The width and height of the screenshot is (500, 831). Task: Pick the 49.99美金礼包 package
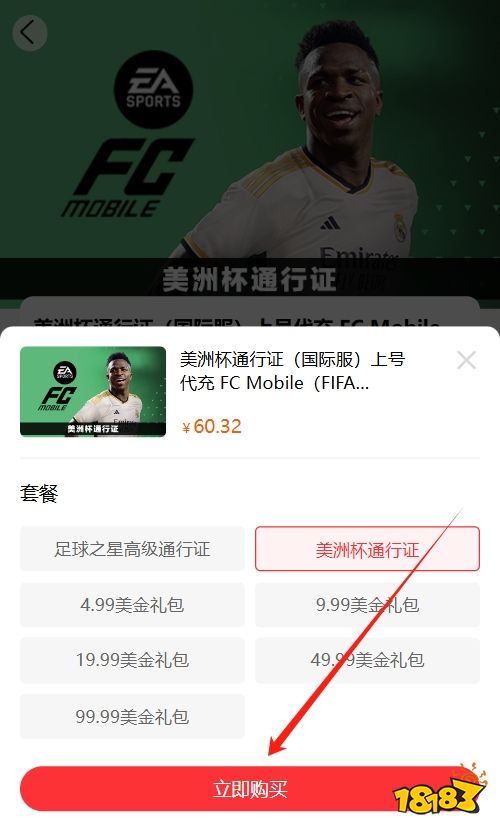coord(367,660)
